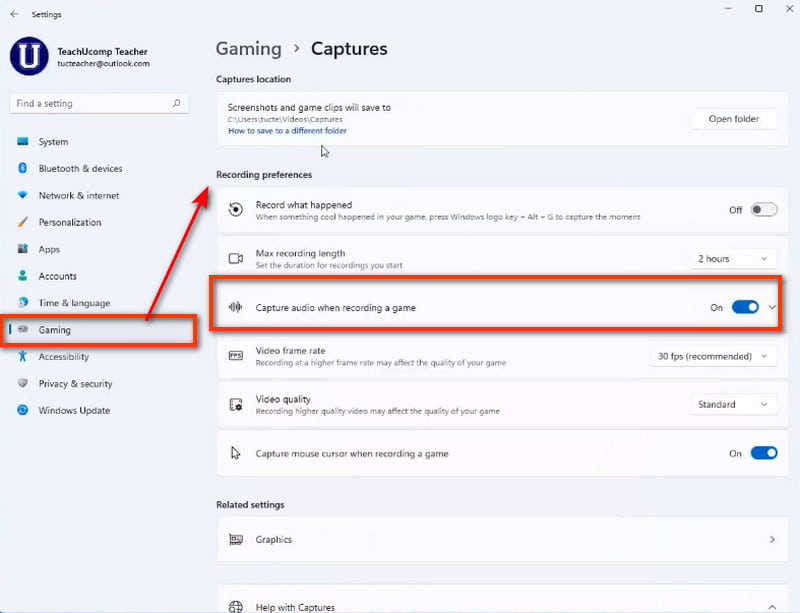Toggle Capture audio when recording a game
The height and width of the screenshot is (613, 800).
745,307
